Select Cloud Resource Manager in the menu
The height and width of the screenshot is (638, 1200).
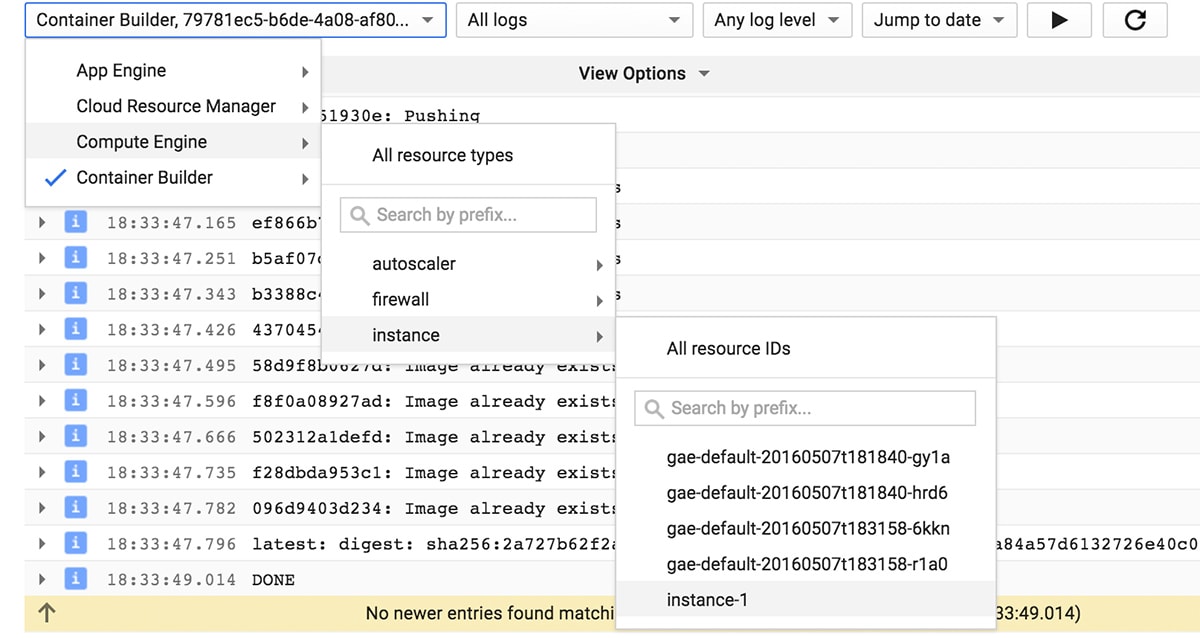coord(173,106)
